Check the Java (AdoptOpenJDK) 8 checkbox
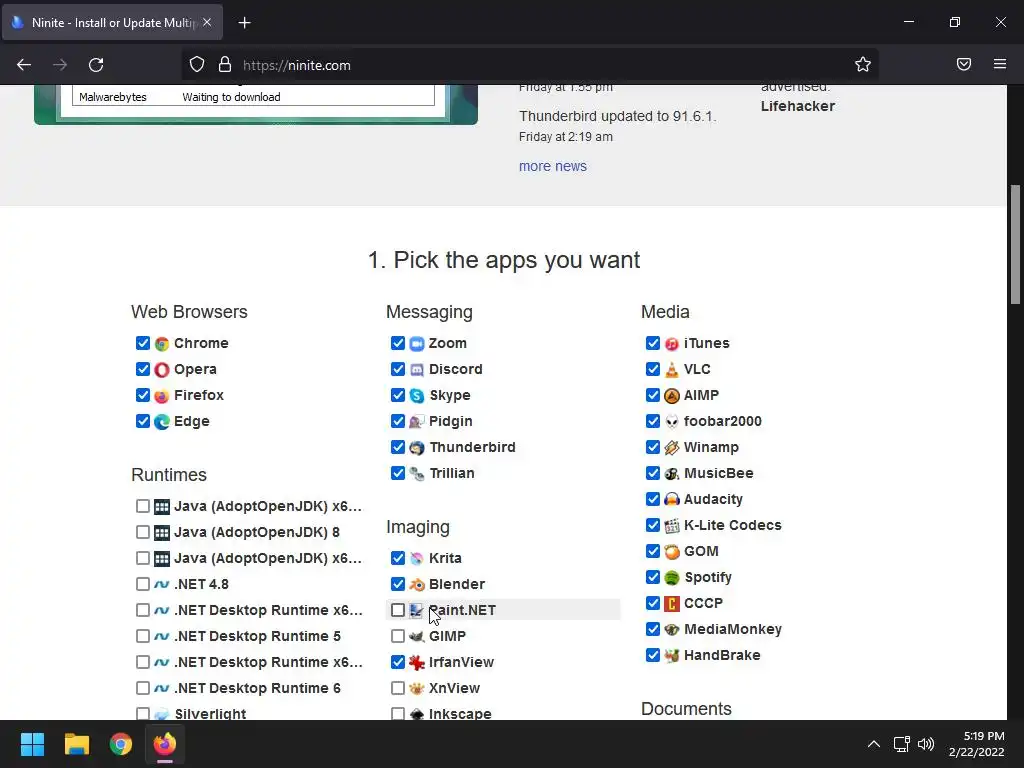The height and width of the screenshot is (768, 1024). click(143, 532)
